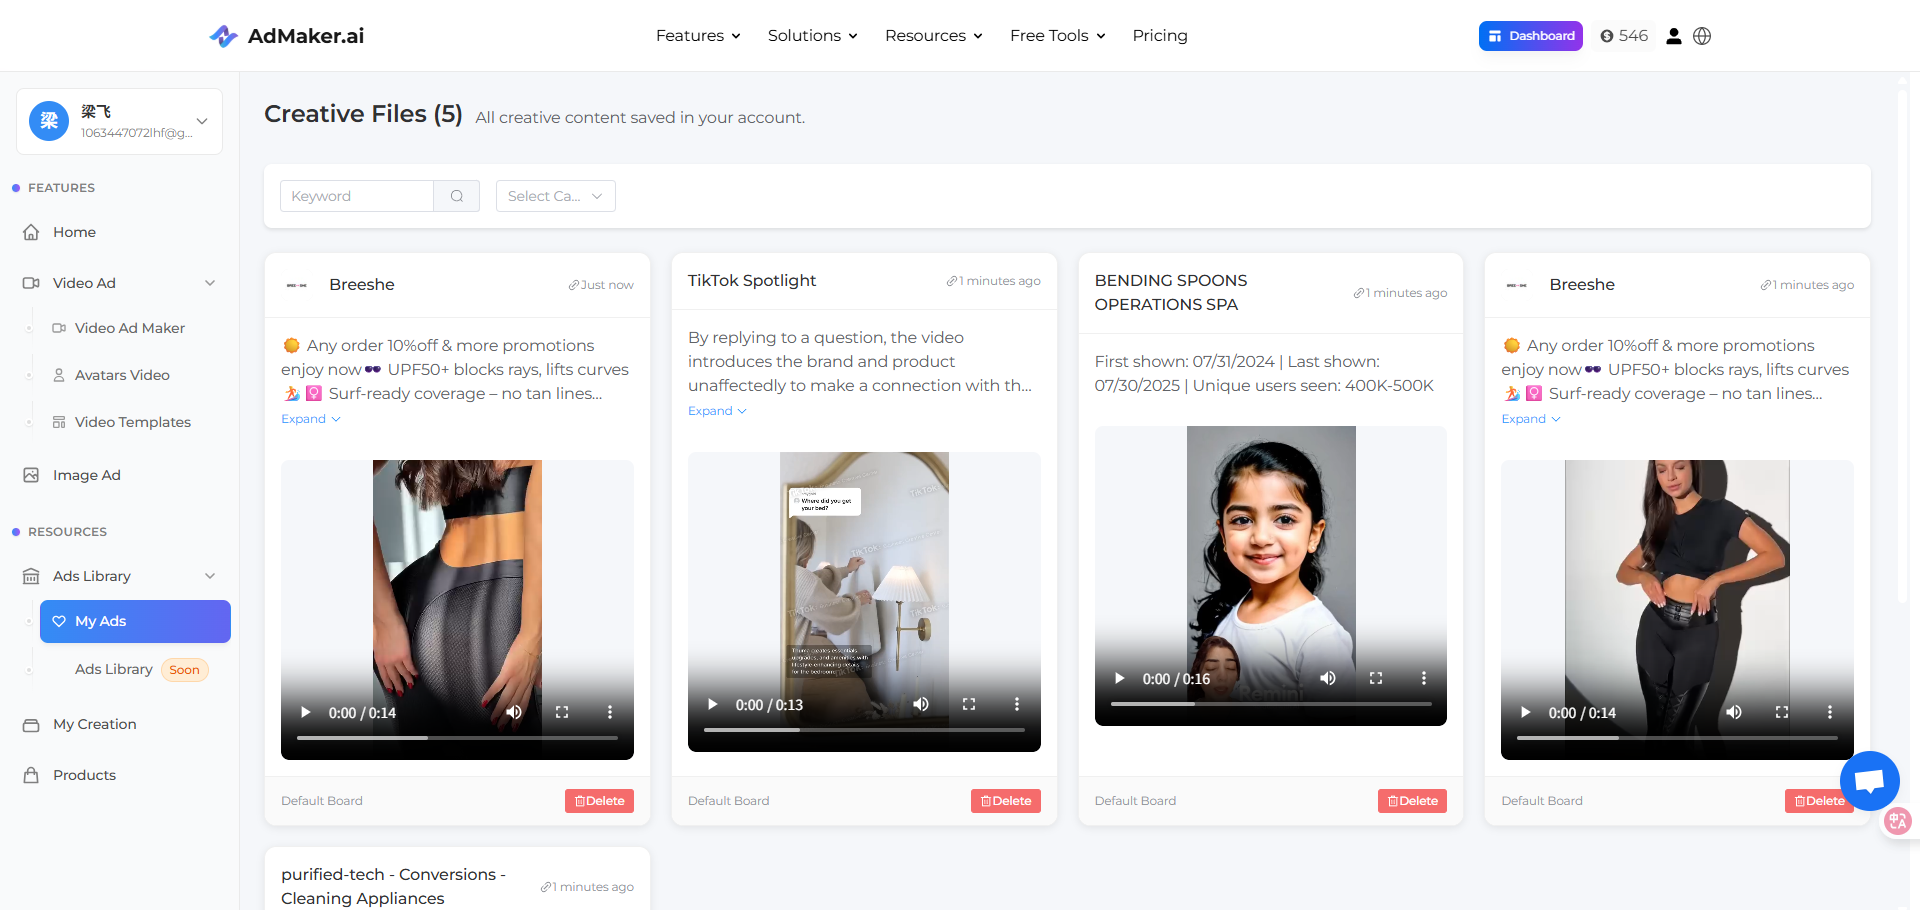Play the second Breeshe video (1 minutes ago)
The height and width of the screenshot is (910, 1920).
pyautogui.click(x=1526, y=713)
